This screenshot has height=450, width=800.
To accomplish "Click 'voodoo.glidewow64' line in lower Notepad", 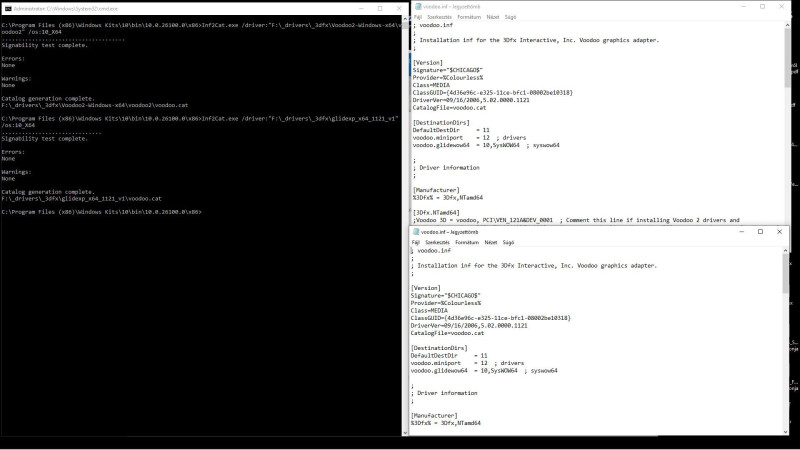I will (x=484, y=370).
